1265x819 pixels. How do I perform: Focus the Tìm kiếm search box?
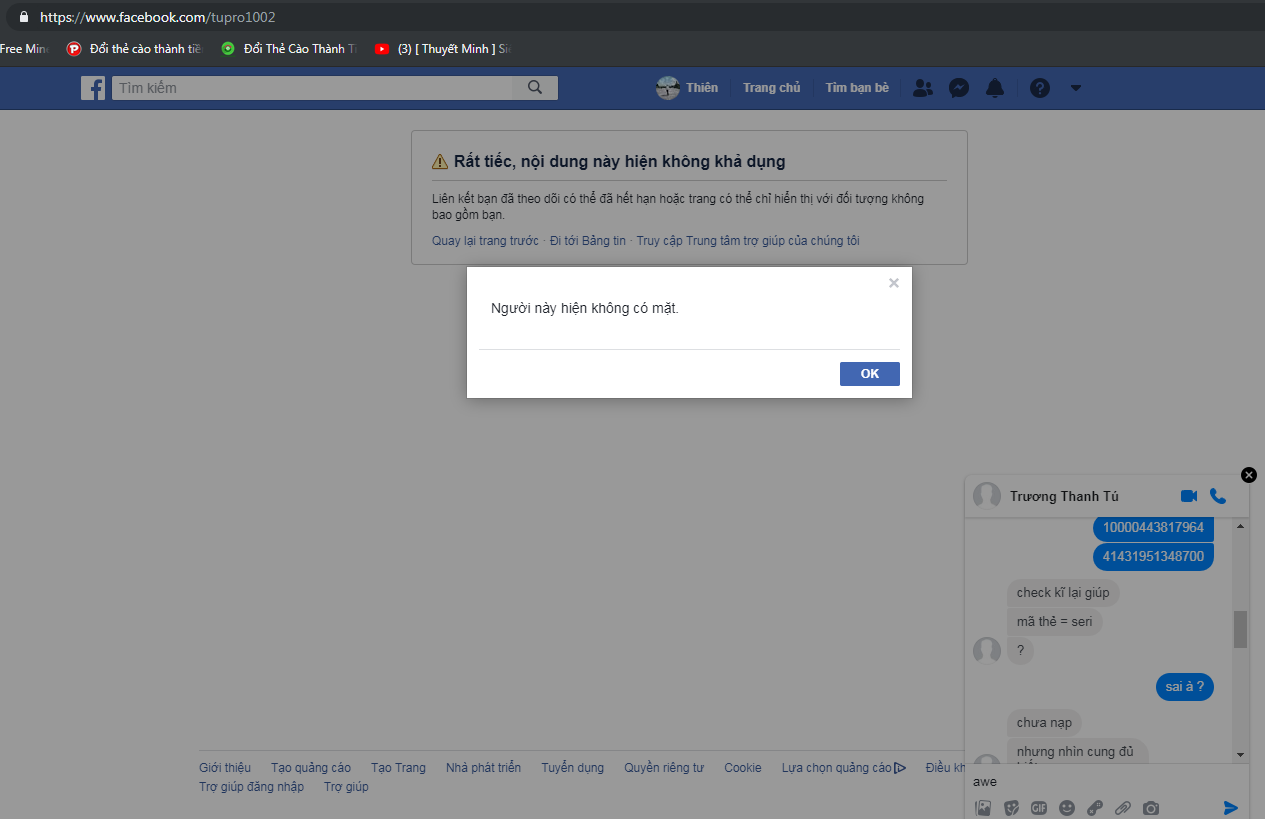click(312, 88)
